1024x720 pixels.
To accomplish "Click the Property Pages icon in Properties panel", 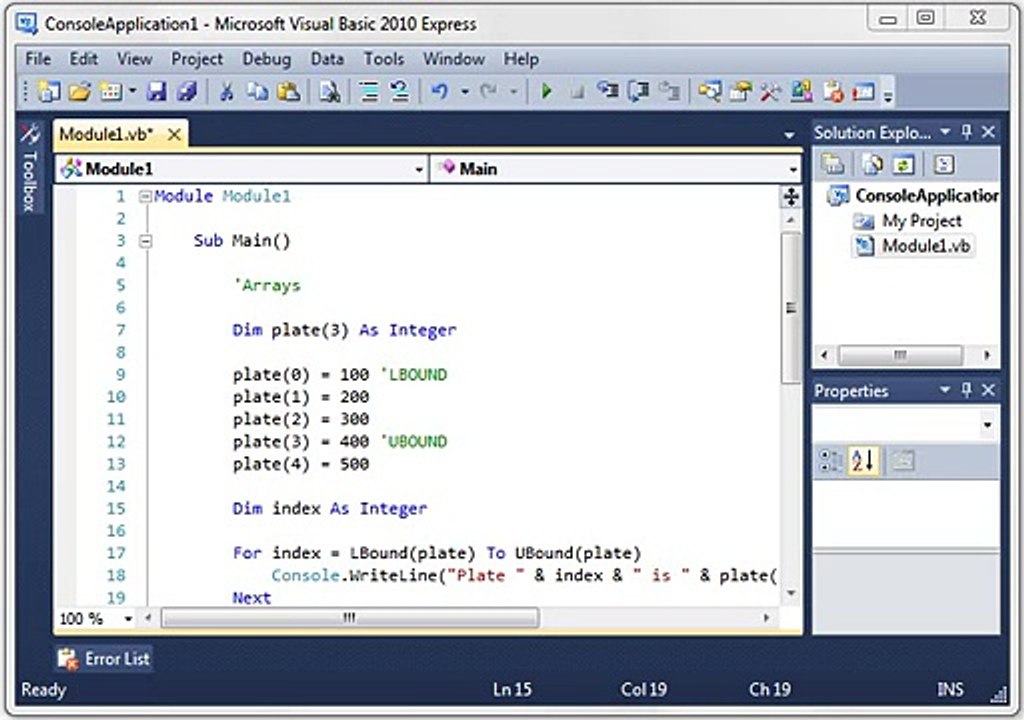I will pos(903,461).
